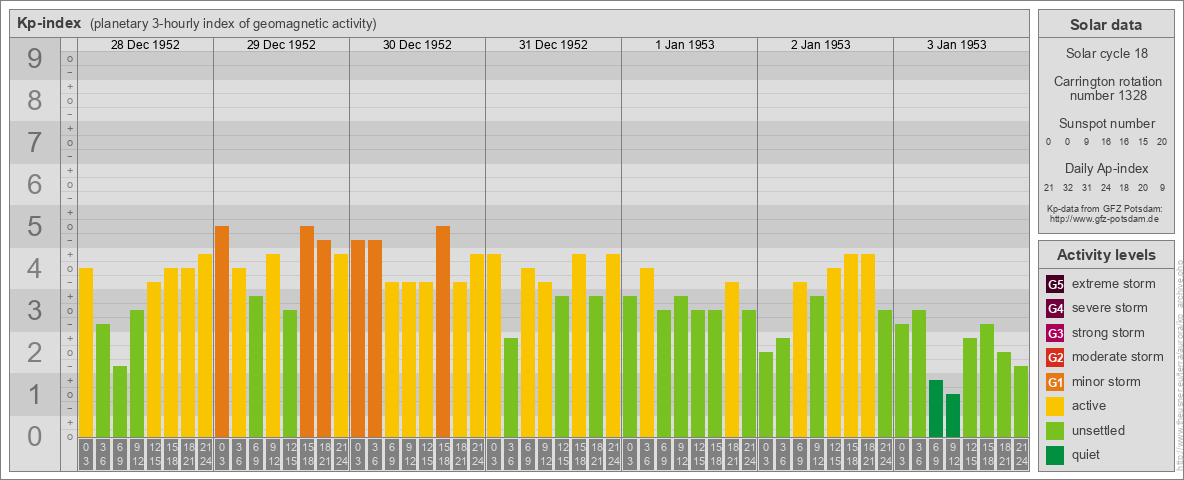Click the 3 Jan 9–12h dark green bar

click(952, 416)
